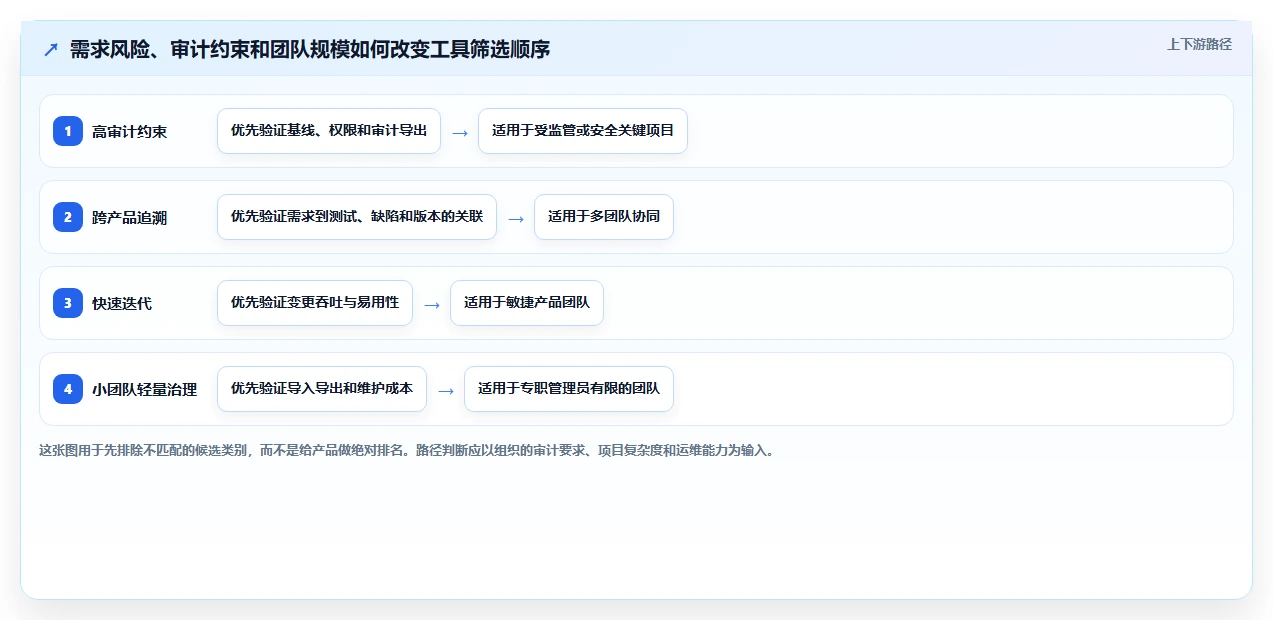Image resolution: width=1273 pixels, height=620 pixels.
Task: Click the number 1 badge for 高审计约束
Action: pos(68,131)
